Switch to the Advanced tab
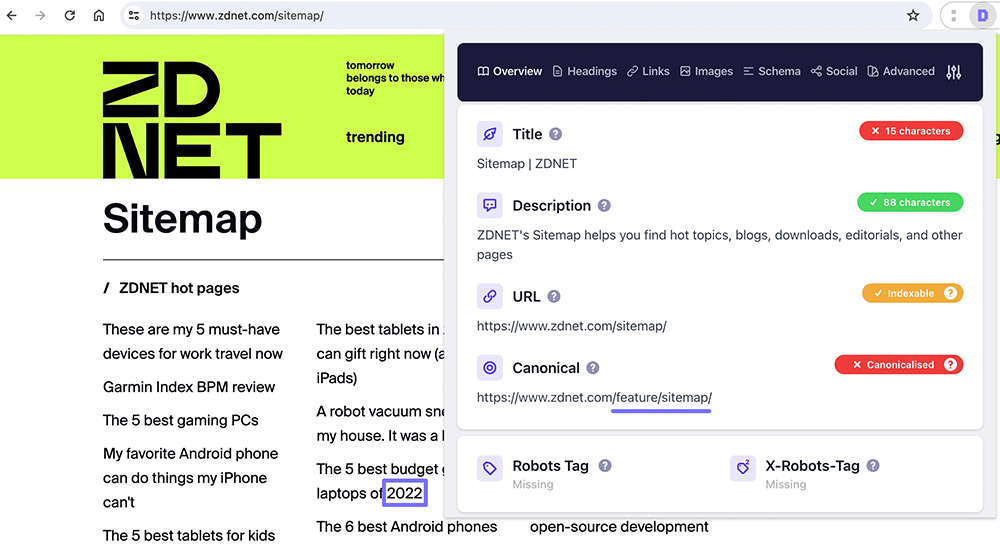The width and height of the screenshot is (1000, 552). tap(901, 71)
